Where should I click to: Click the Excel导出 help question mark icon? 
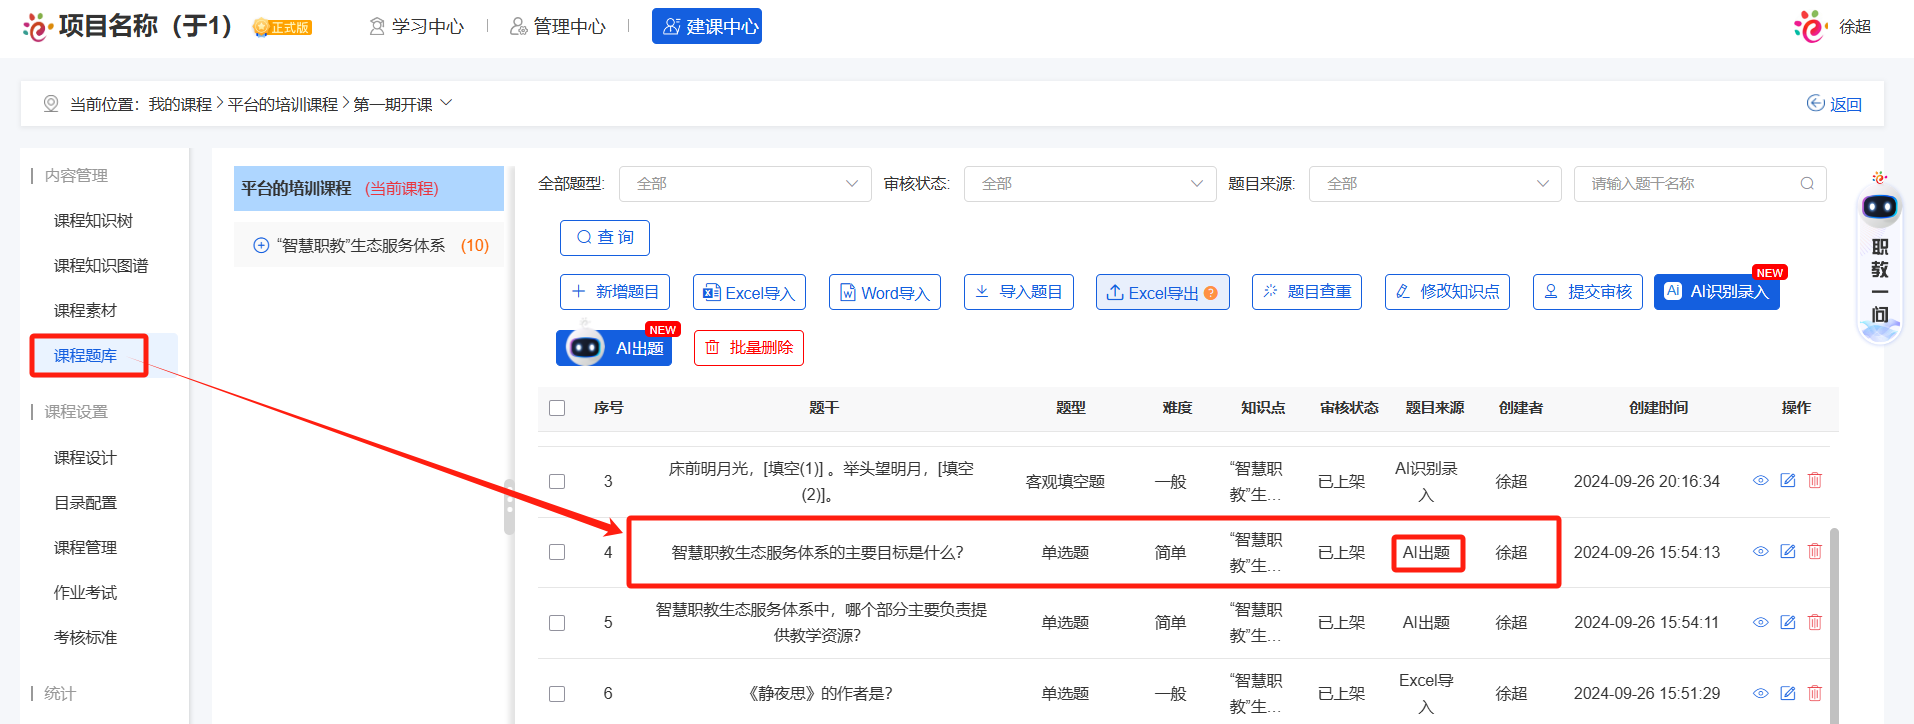click(1211, 293)
